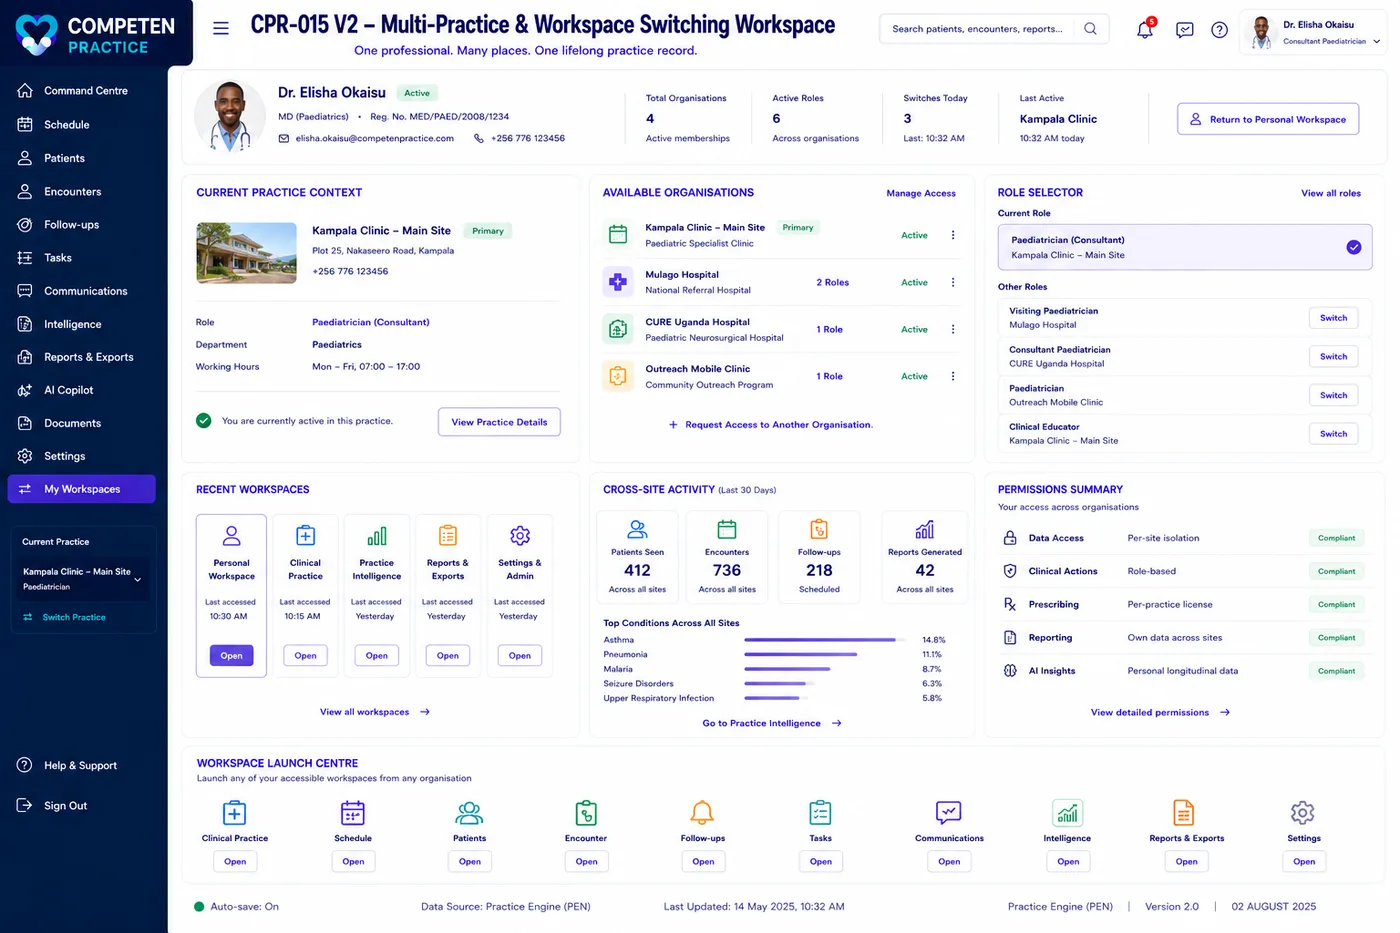Click Go to Practice Intelligence link

(x=772, y=723)
